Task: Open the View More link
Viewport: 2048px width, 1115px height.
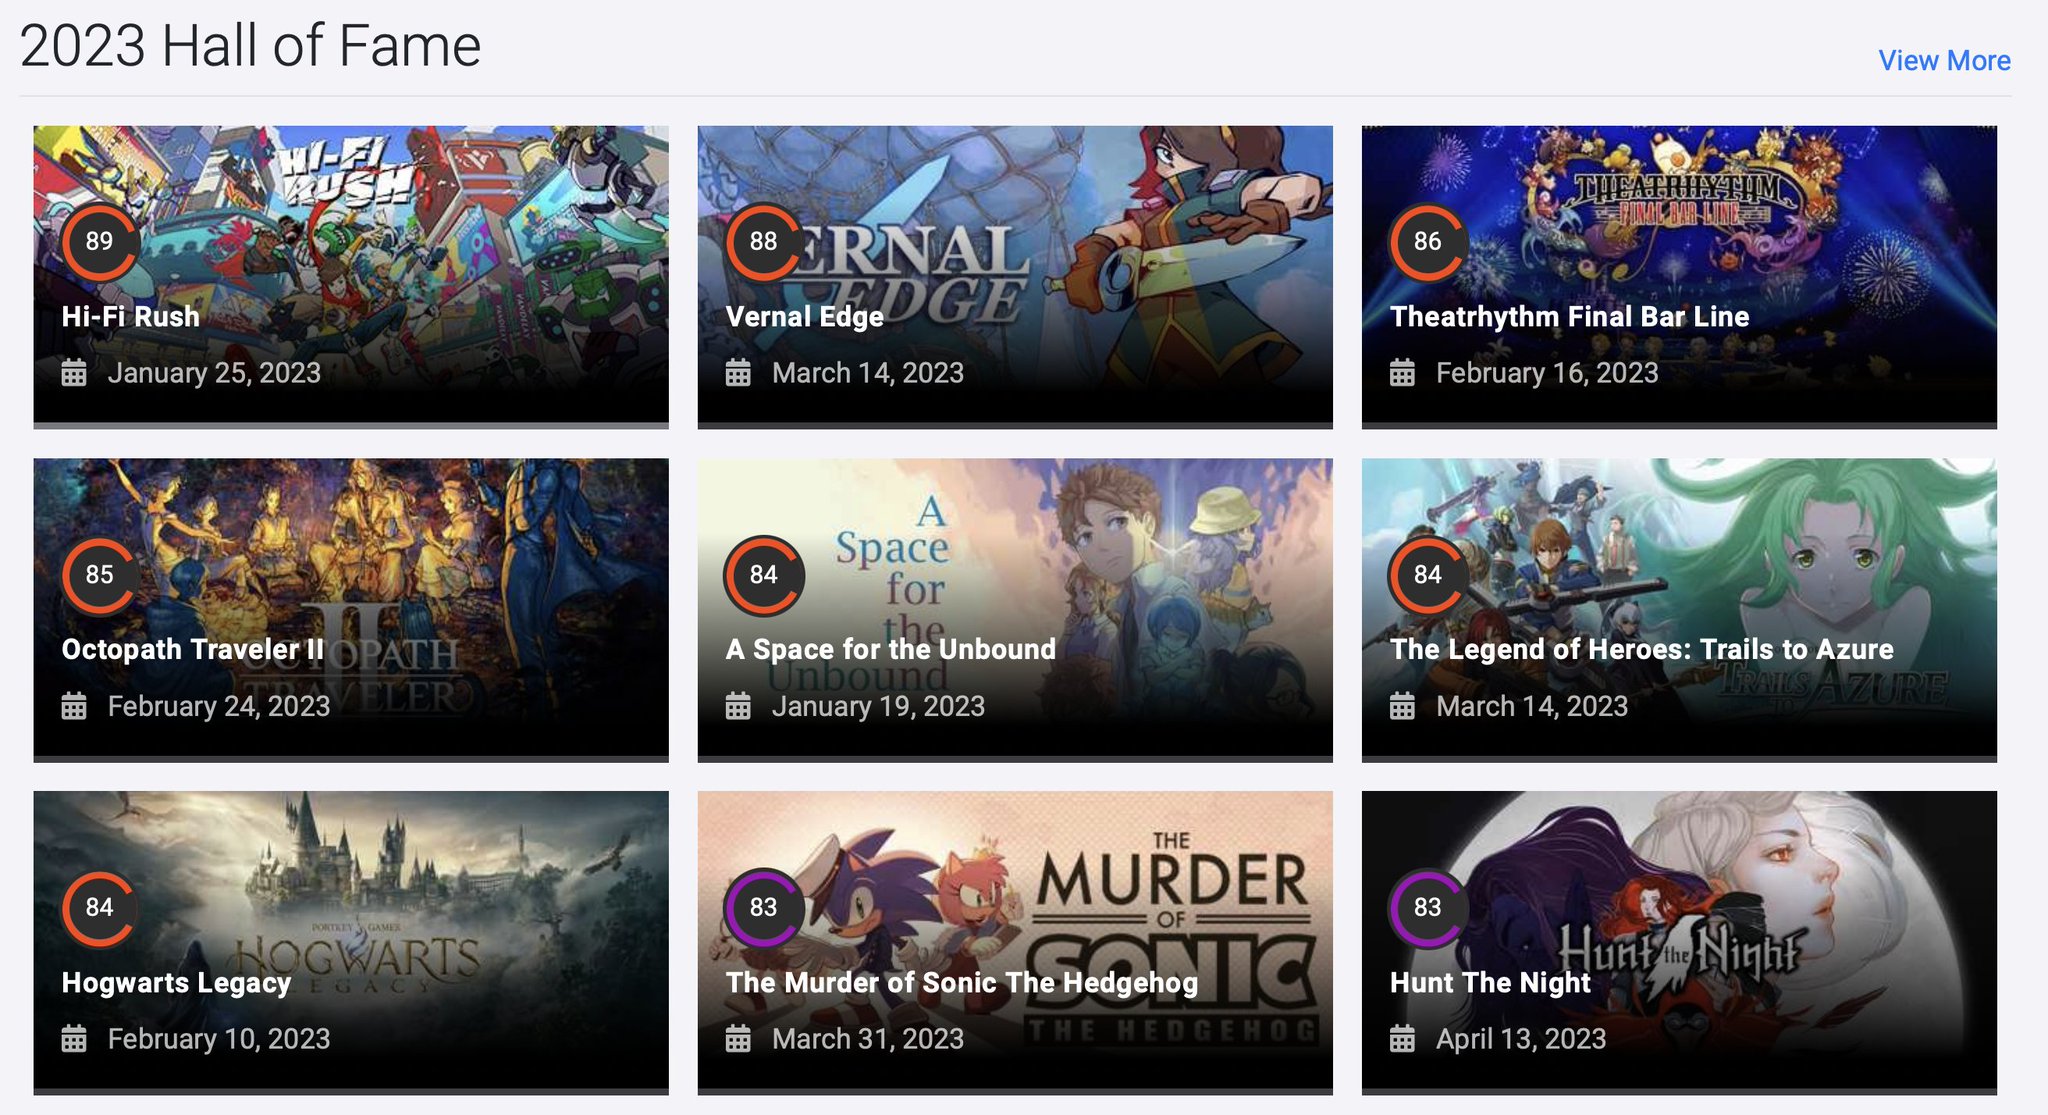Action: (1944, 60)
